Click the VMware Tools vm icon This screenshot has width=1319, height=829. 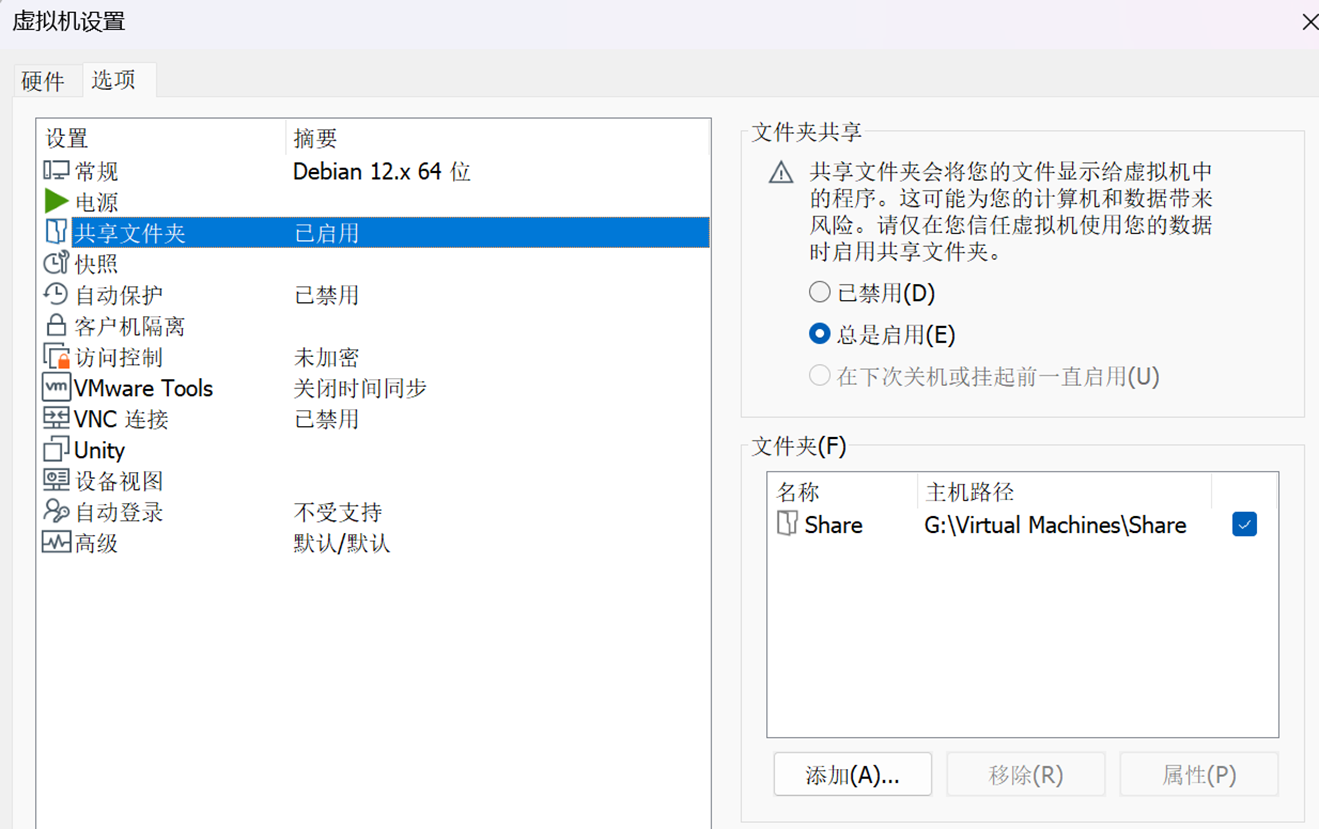tap(56, 388)
